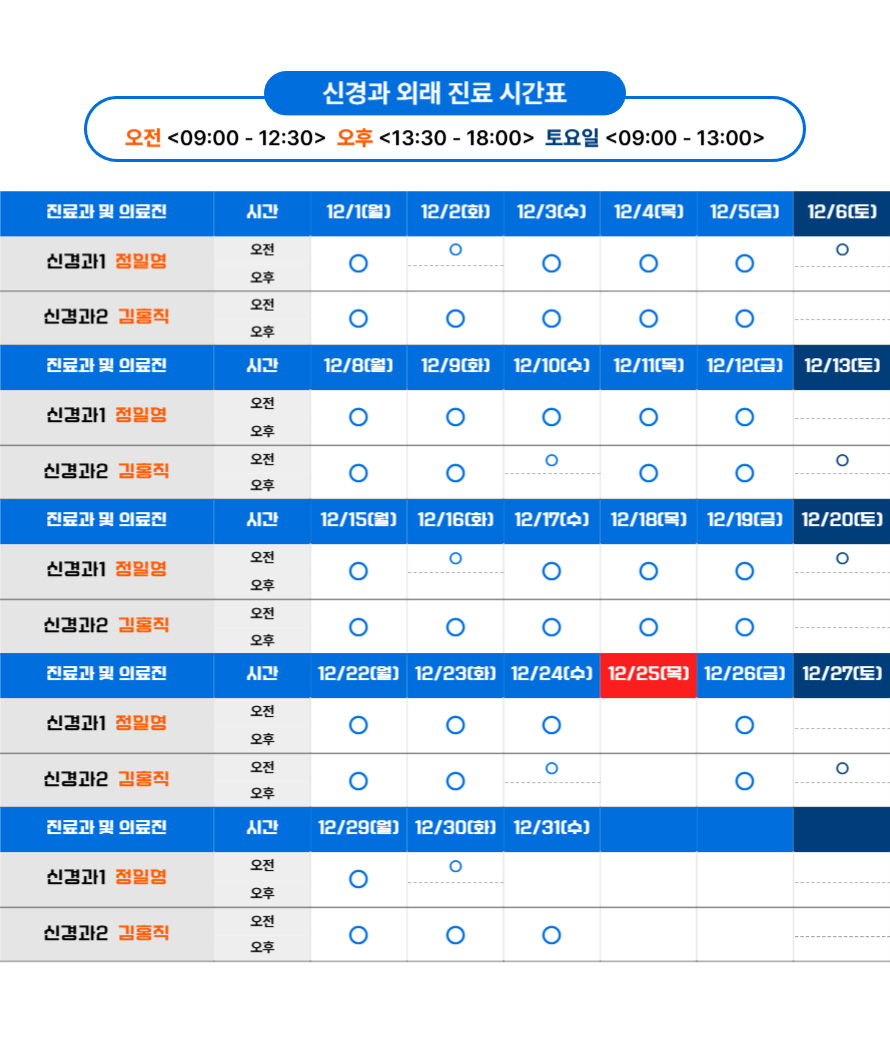Image resolution: width=890 pixels, height=1050 pixels.
Task: Click the 신경과2 circle under 12/5(금)
Action: click(x=744, y=319)
